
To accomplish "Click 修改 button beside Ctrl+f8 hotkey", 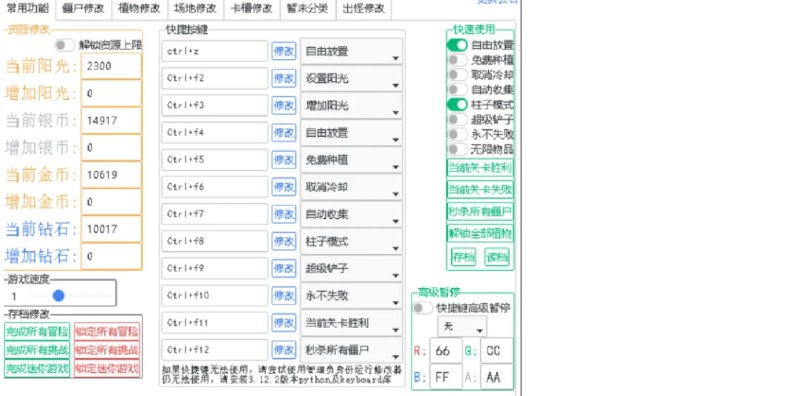I will pyautogui.click(x=284, y=241).
